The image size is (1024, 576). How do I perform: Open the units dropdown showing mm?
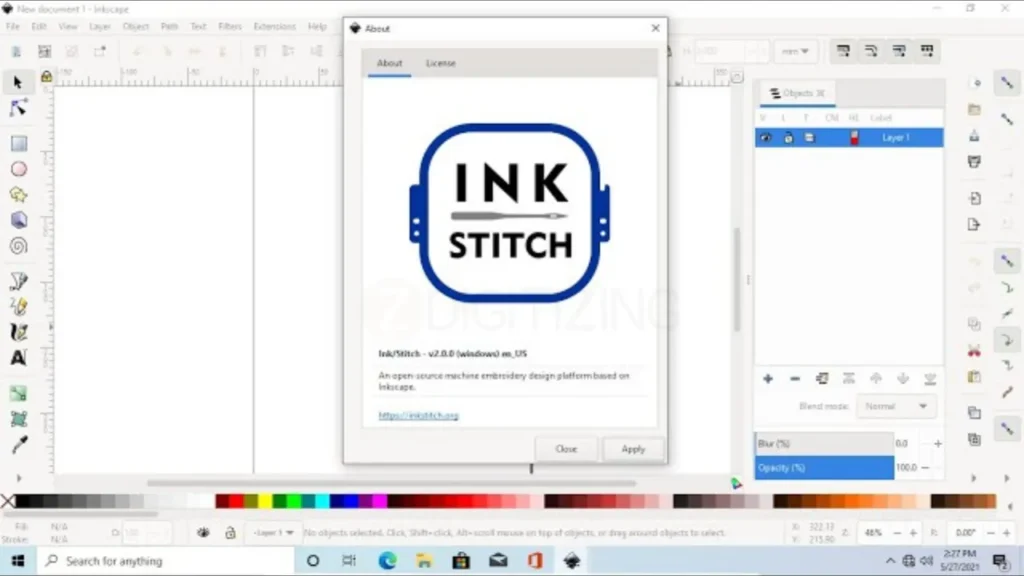(x=796, y=50)
